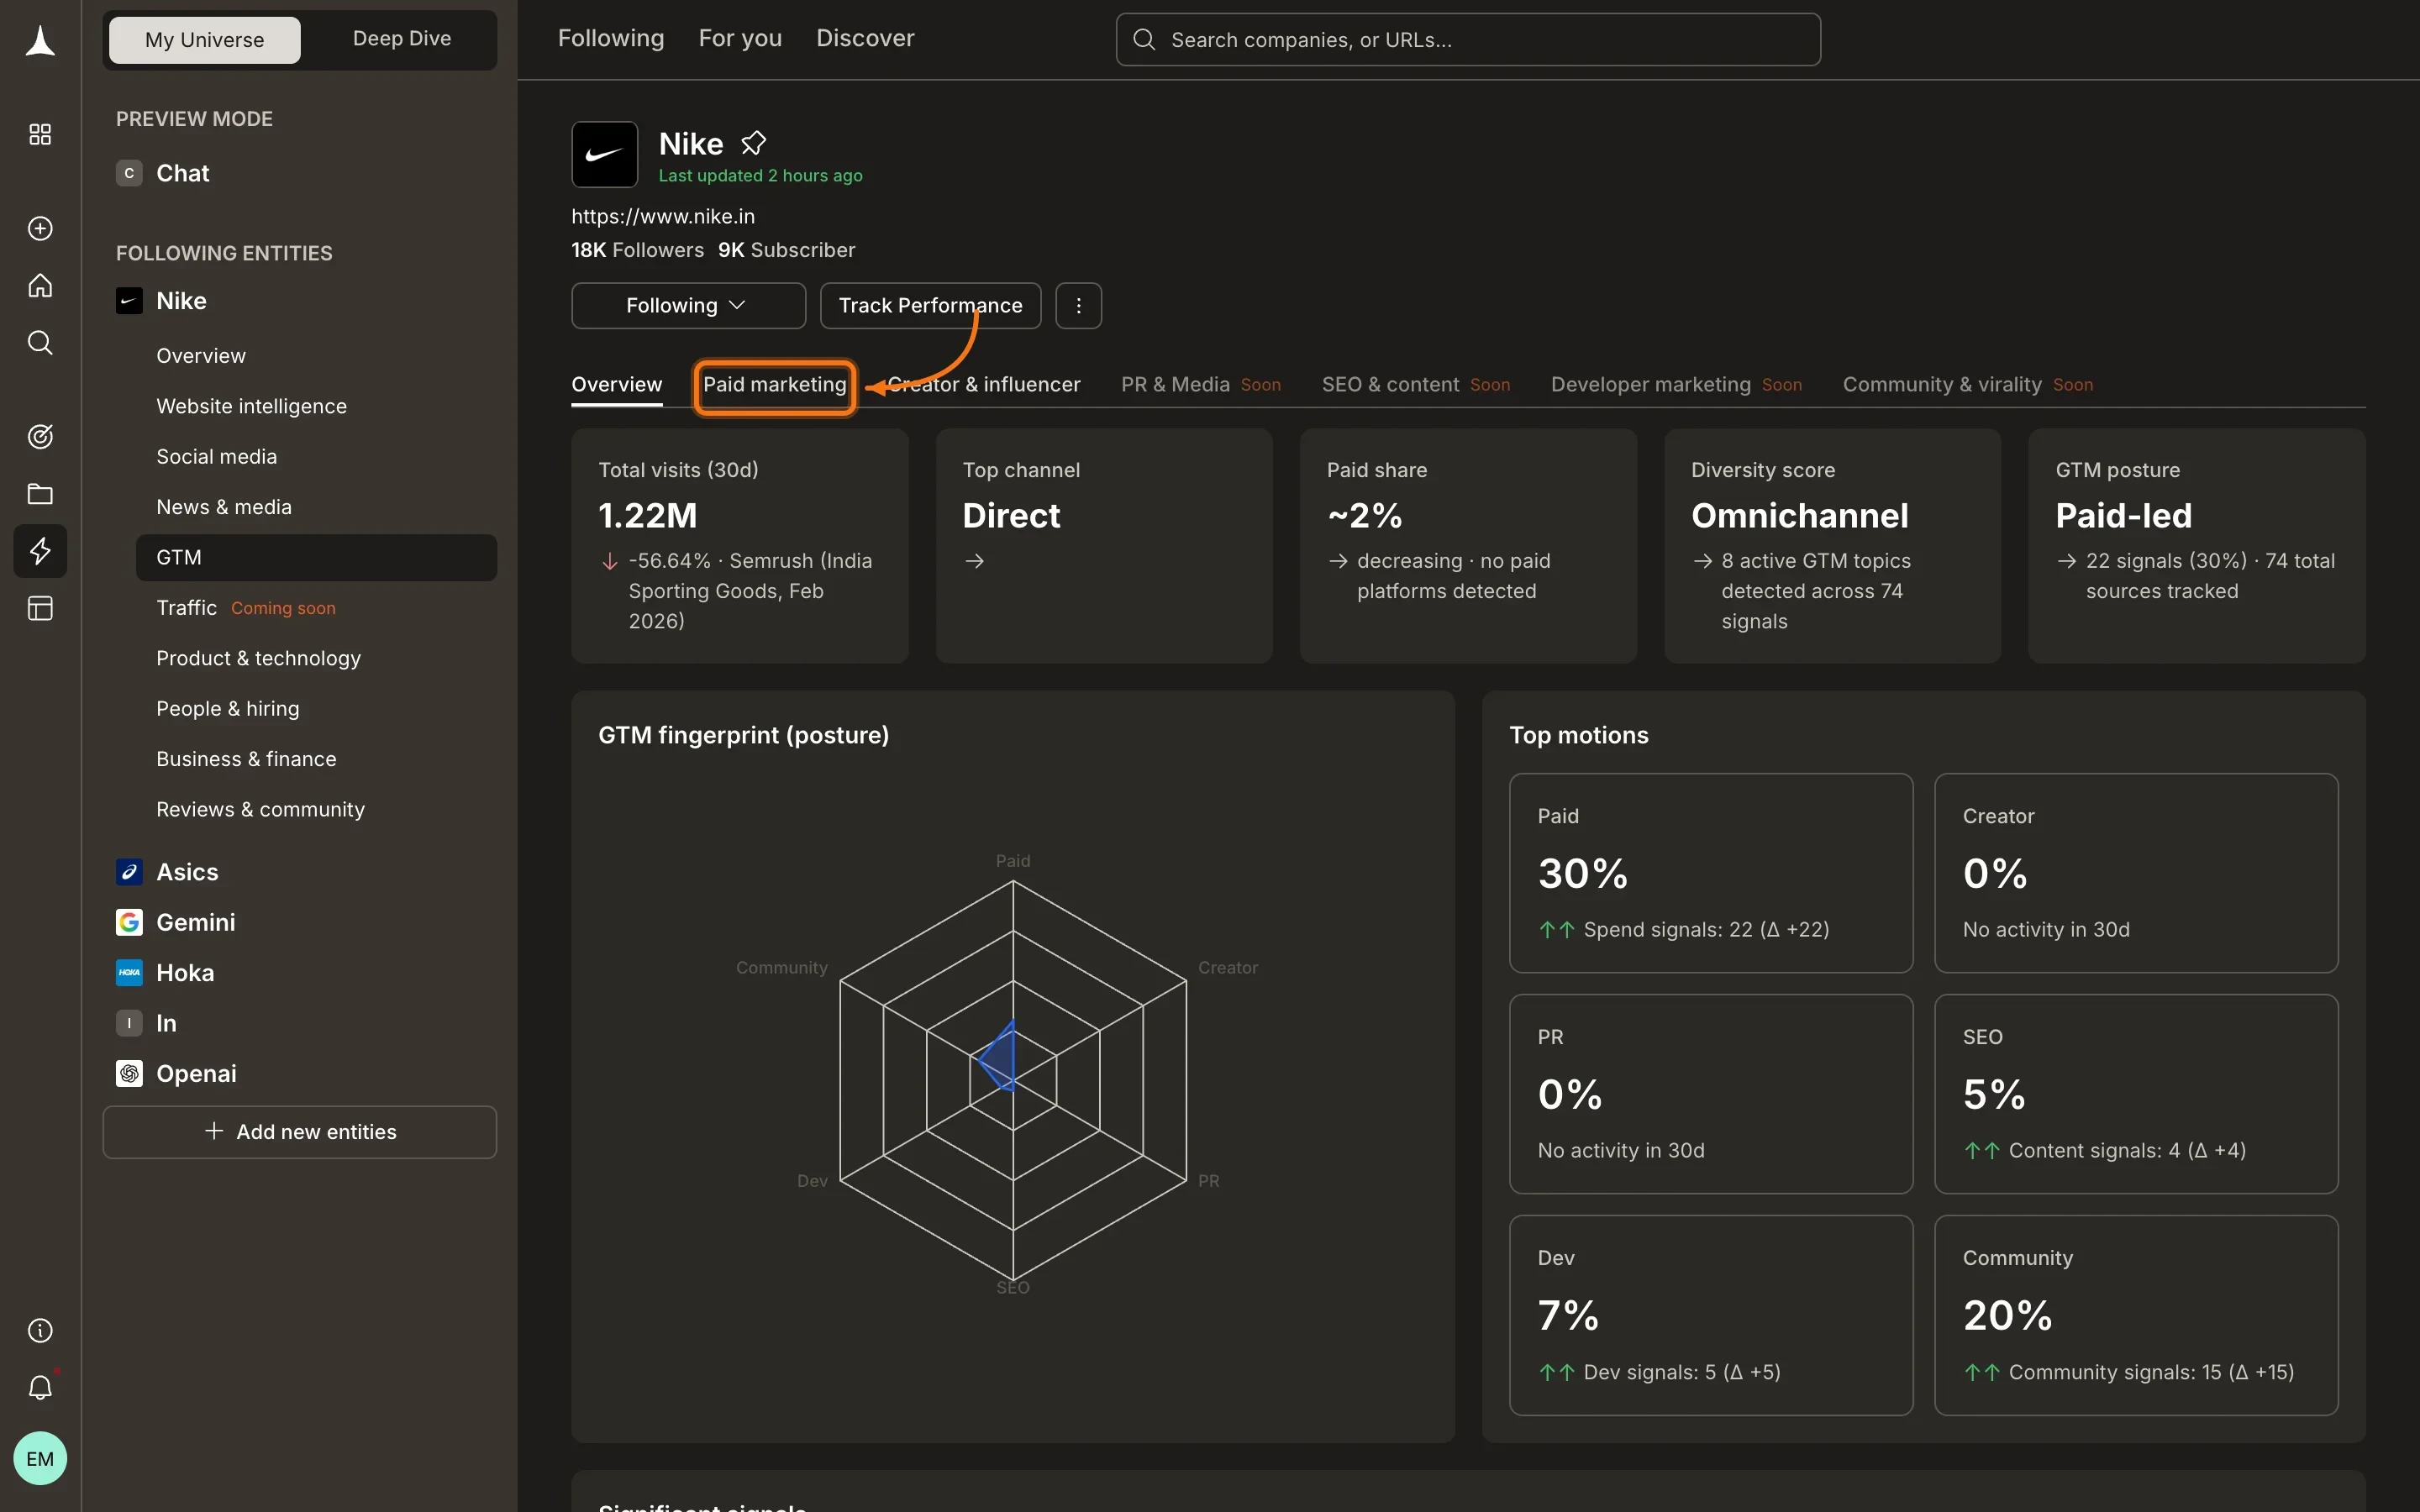Image resolution: width=2420 pixels, height=1512 pixels.
Task: Open the Following dropdown button
Action: 688,305
